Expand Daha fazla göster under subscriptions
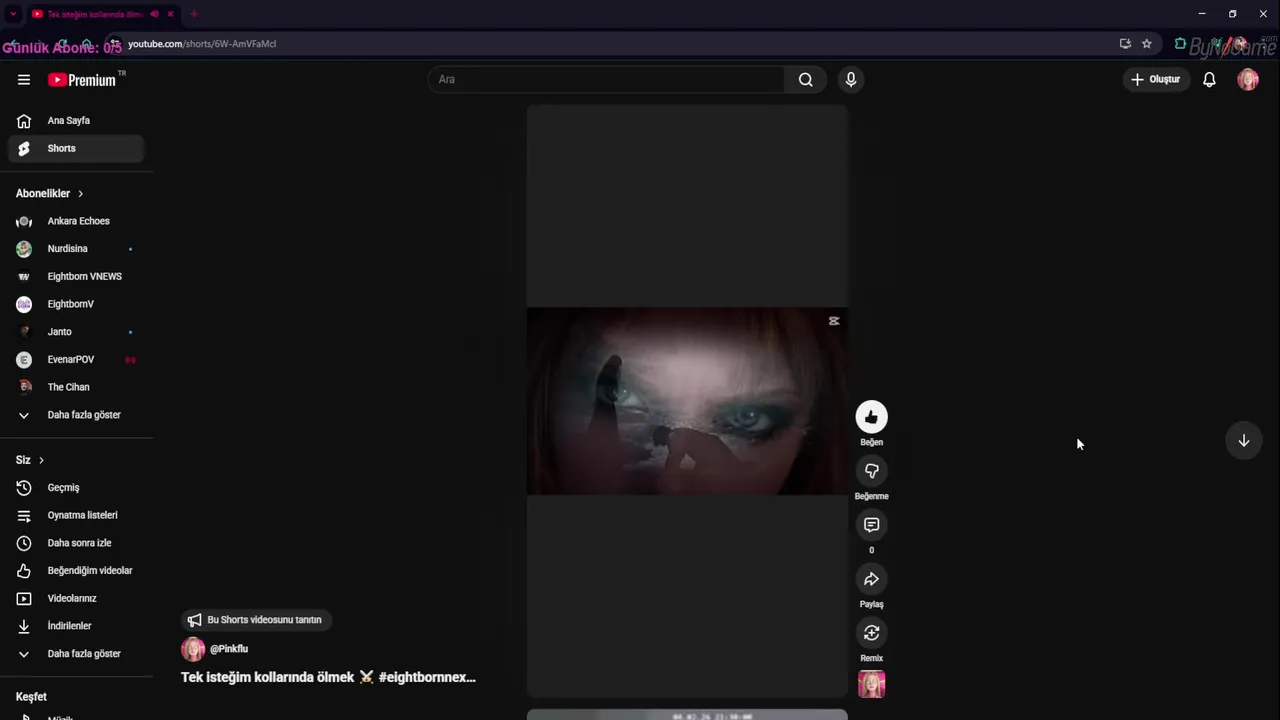 tap(76, 415)
